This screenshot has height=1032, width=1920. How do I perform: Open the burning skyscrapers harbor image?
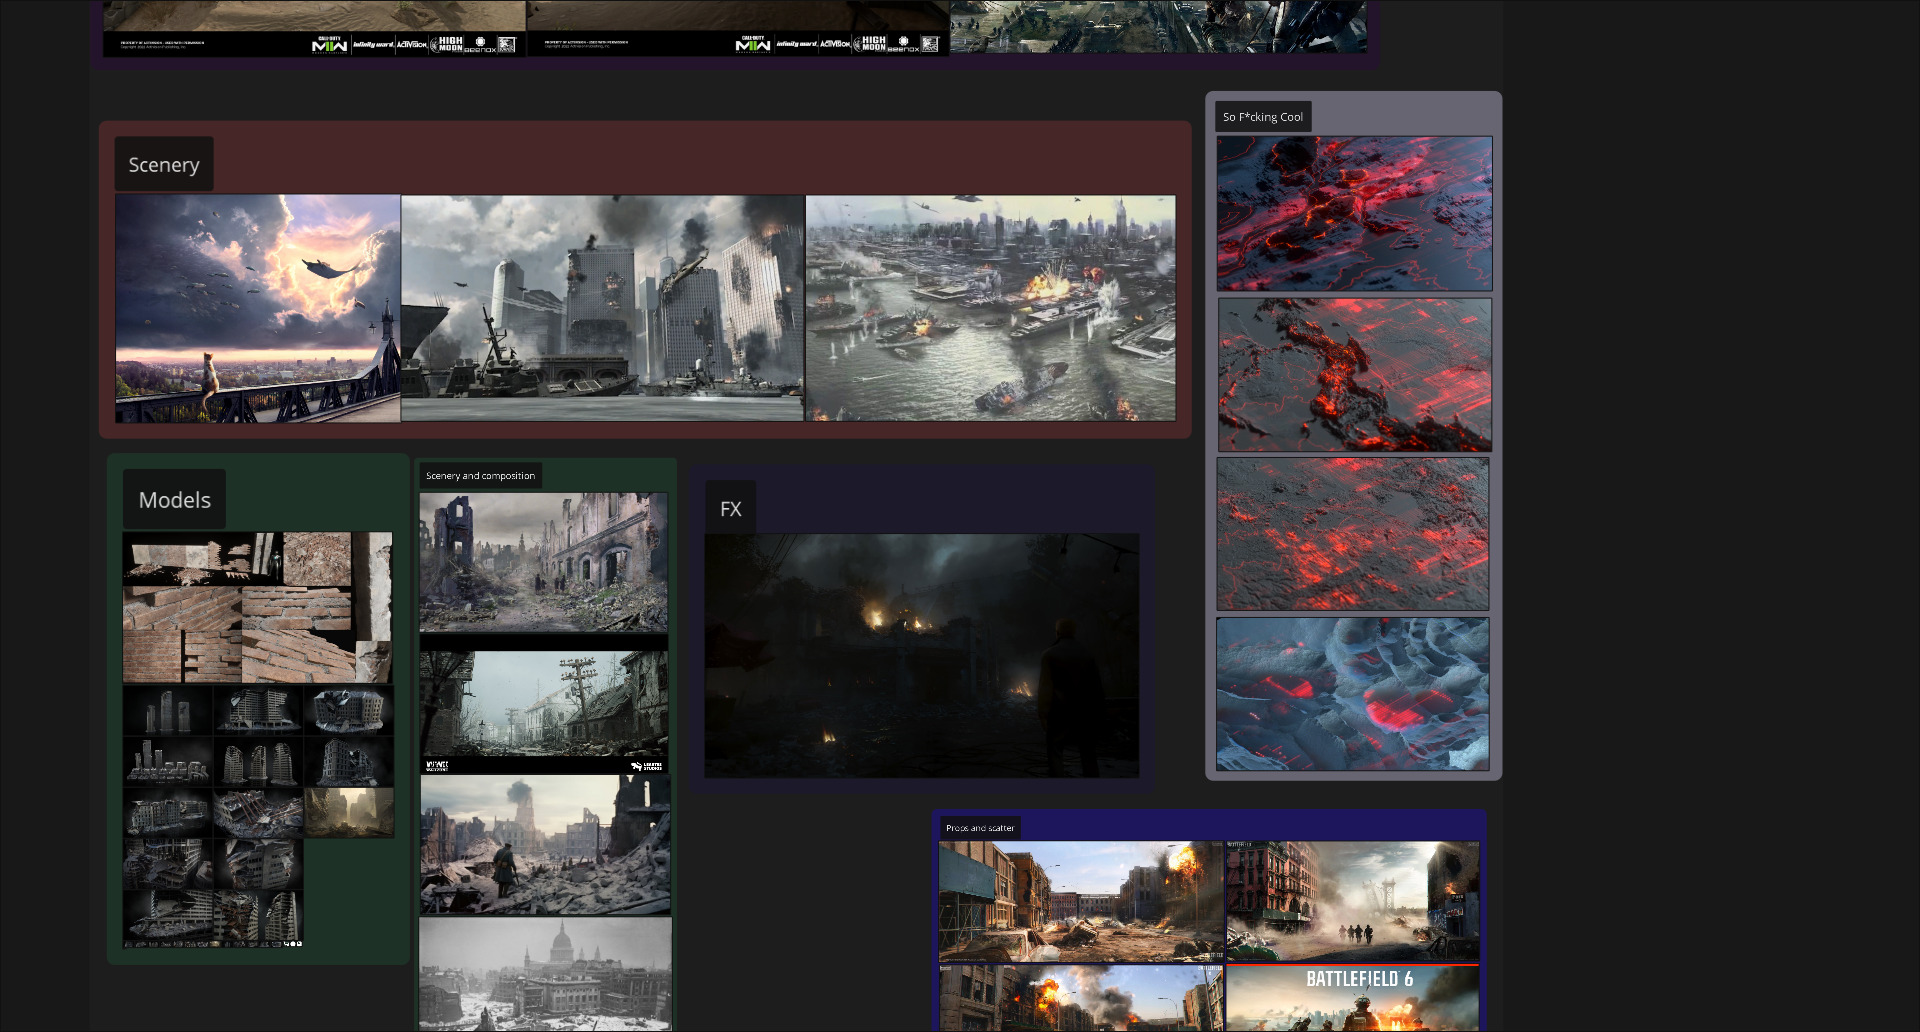coord(603,308)
